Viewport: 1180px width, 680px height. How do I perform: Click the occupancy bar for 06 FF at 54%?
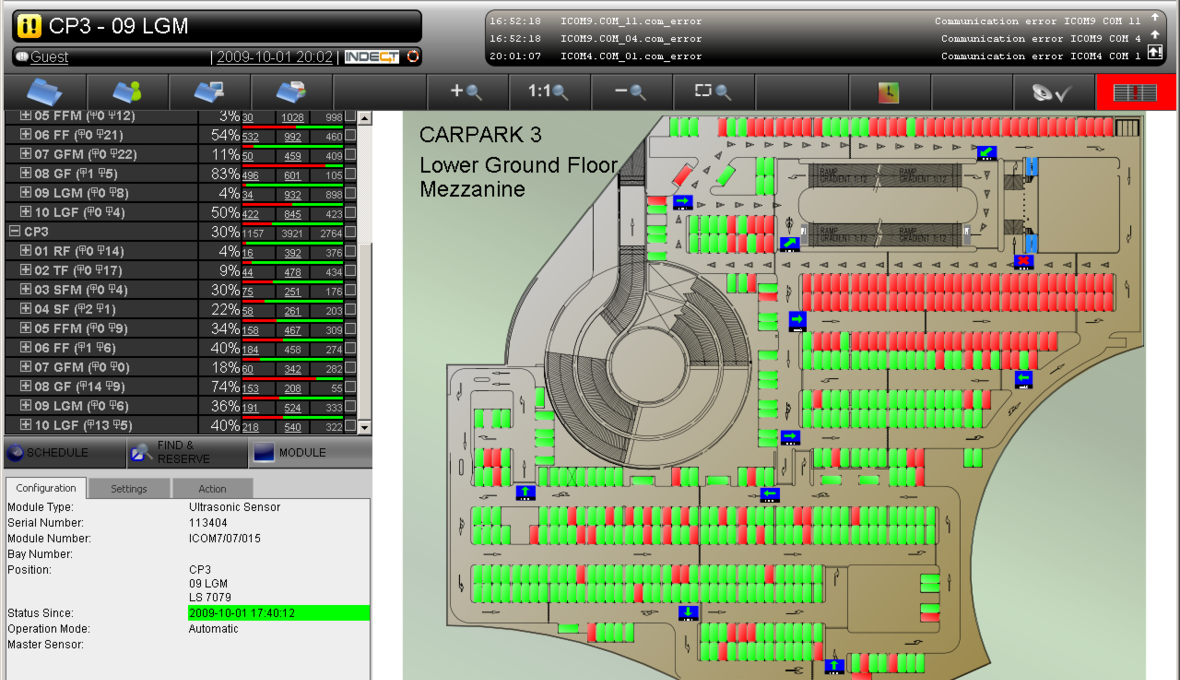click(x=292, y=128)
